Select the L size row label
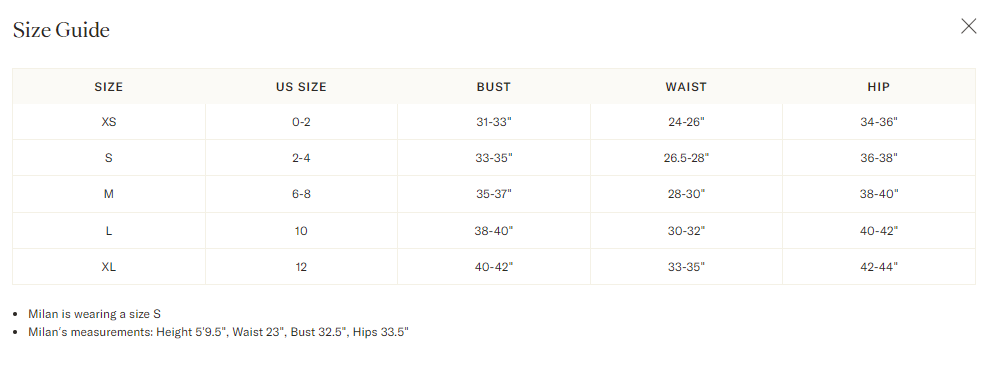The height and width of the screenshot is (368, 996). [109, 231]
